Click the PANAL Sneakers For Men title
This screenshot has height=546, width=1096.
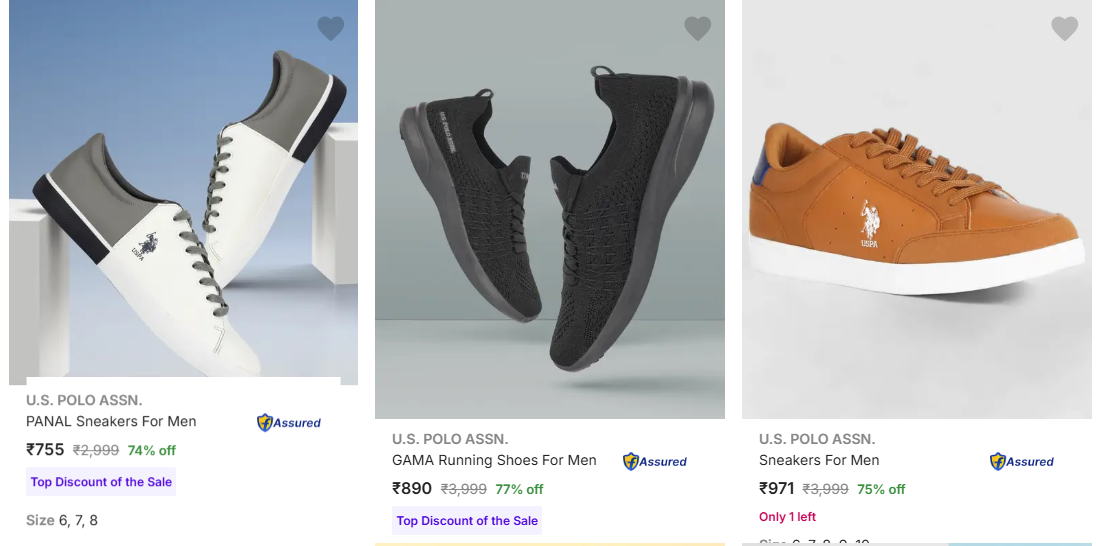coord(111,421)
